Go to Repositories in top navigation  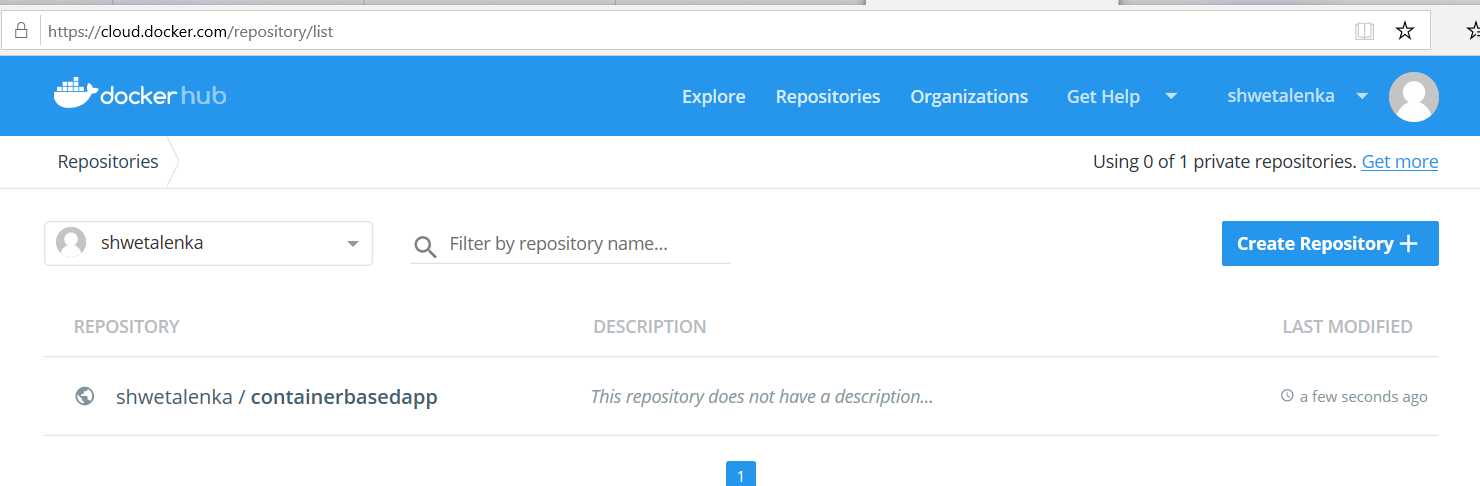pyautogui.click(x=828, y=96)
